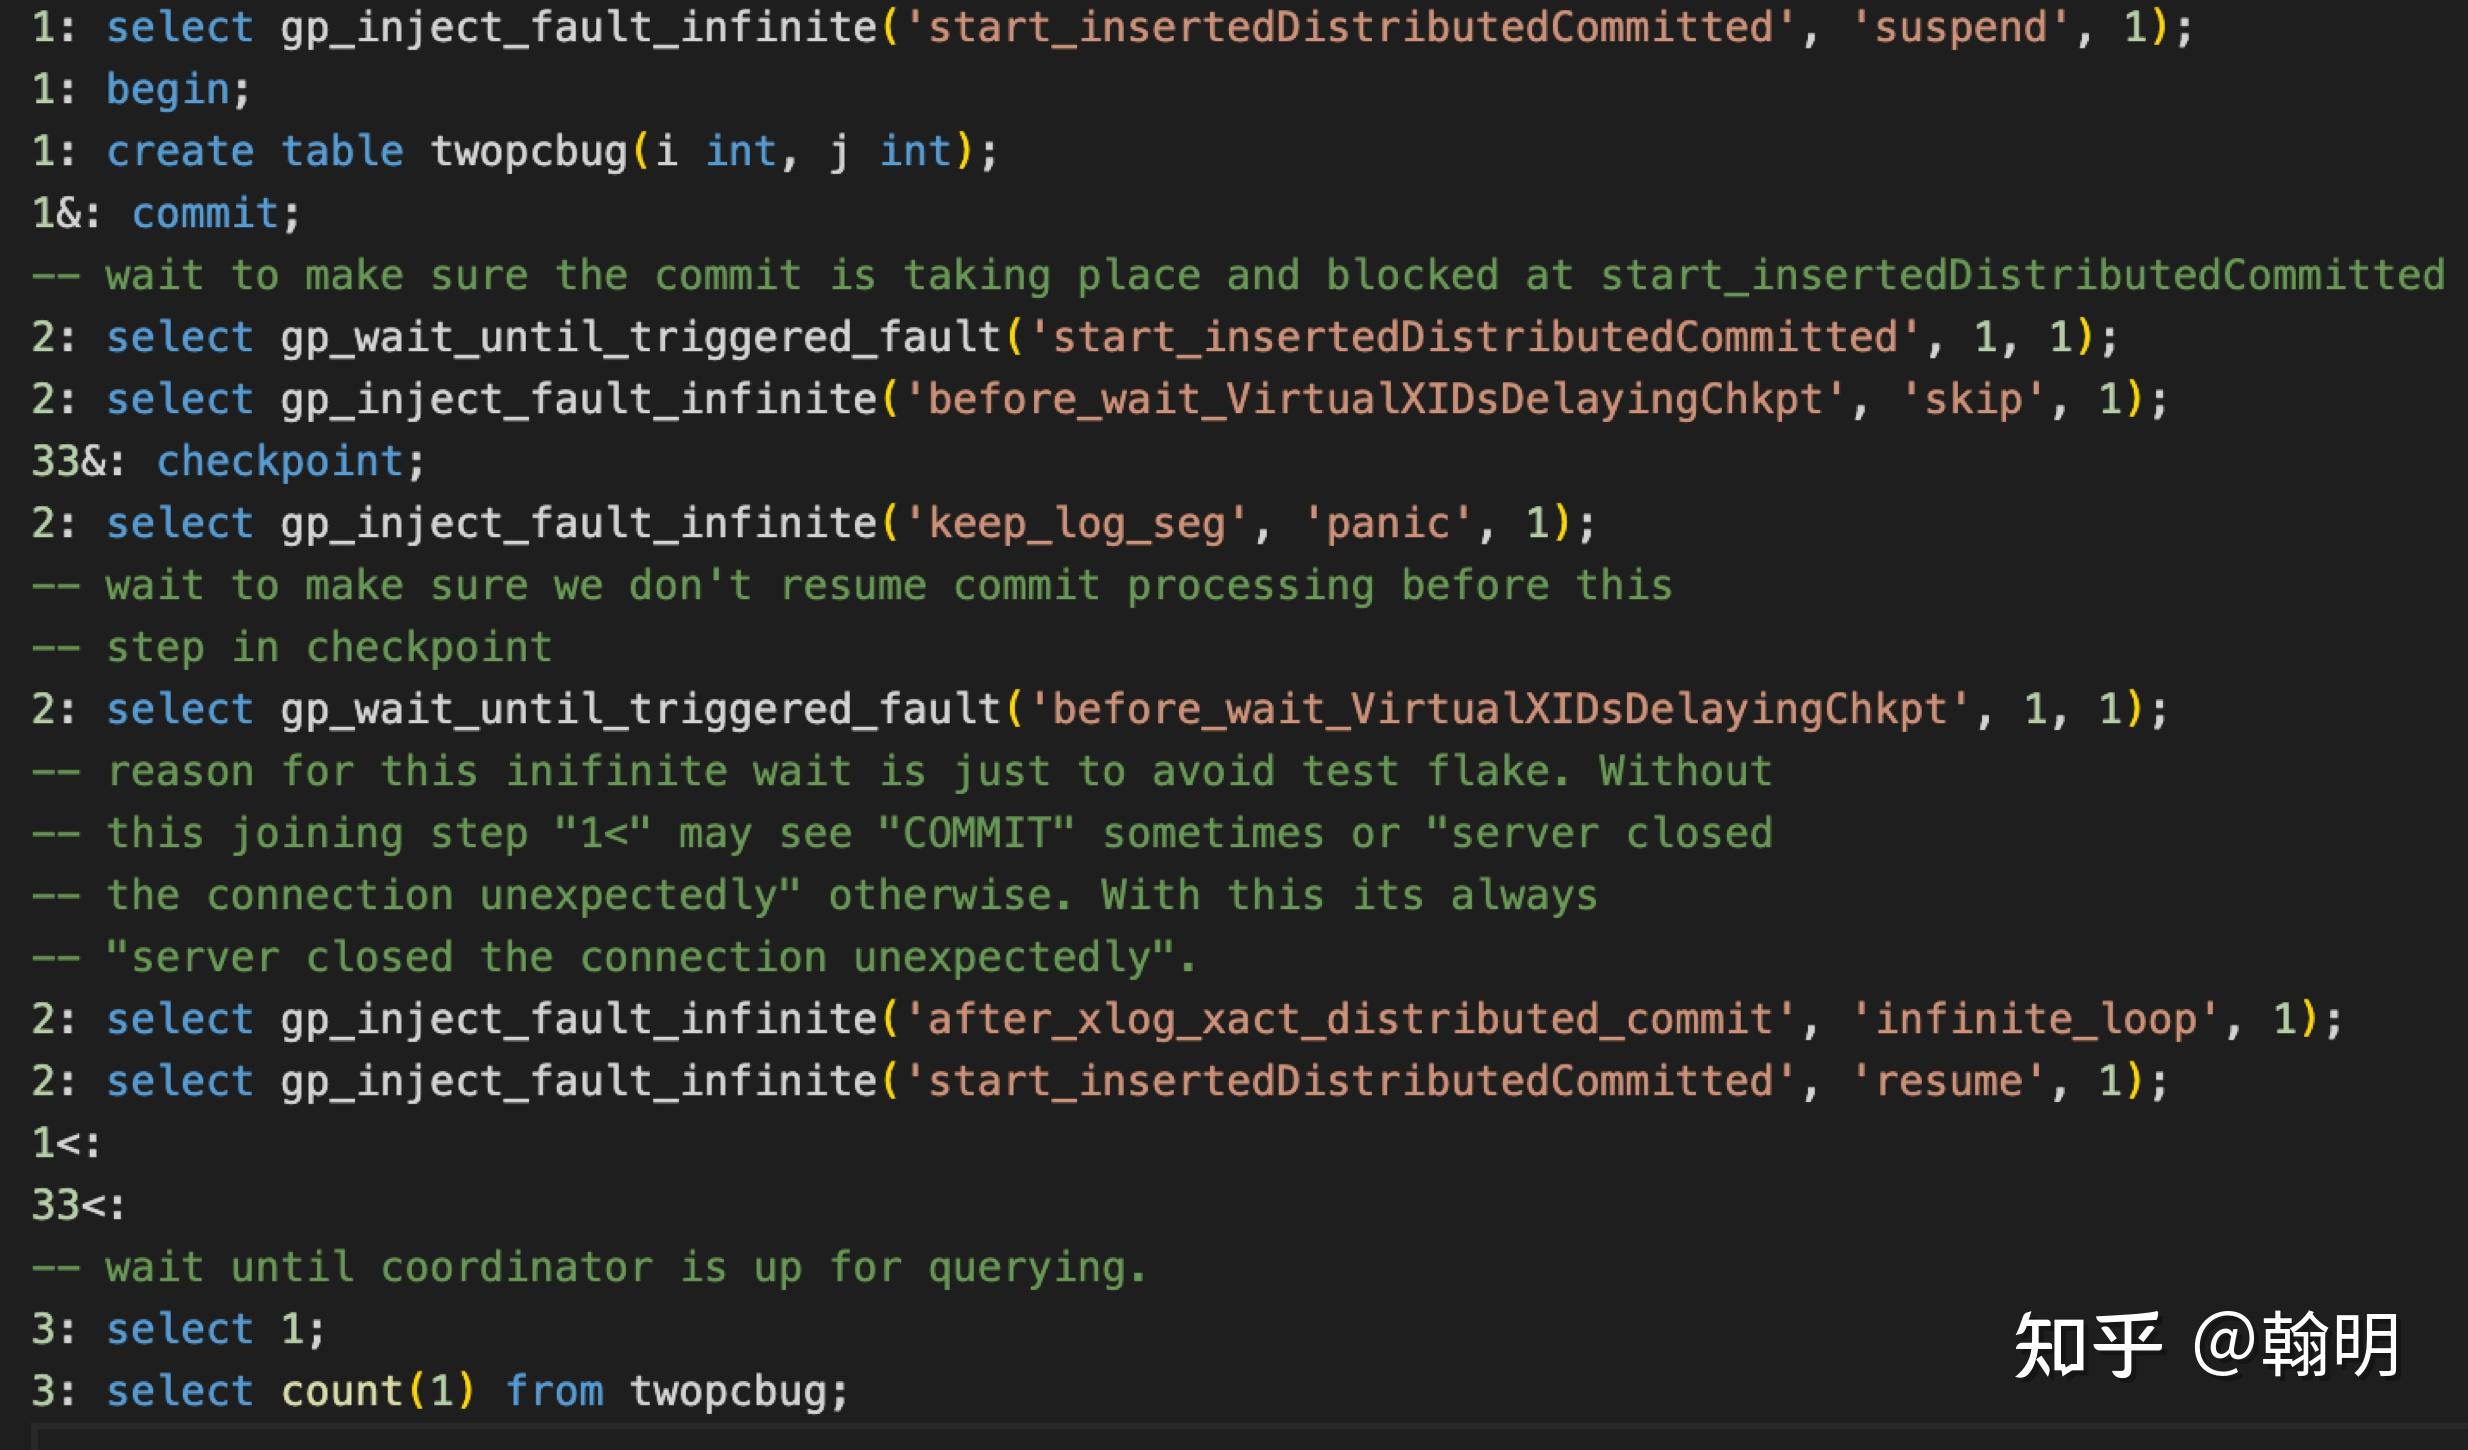Click the 'from' keyword in last query
The height and width of the screenshot is (1450, 2468).
(x=554, y=1392)
